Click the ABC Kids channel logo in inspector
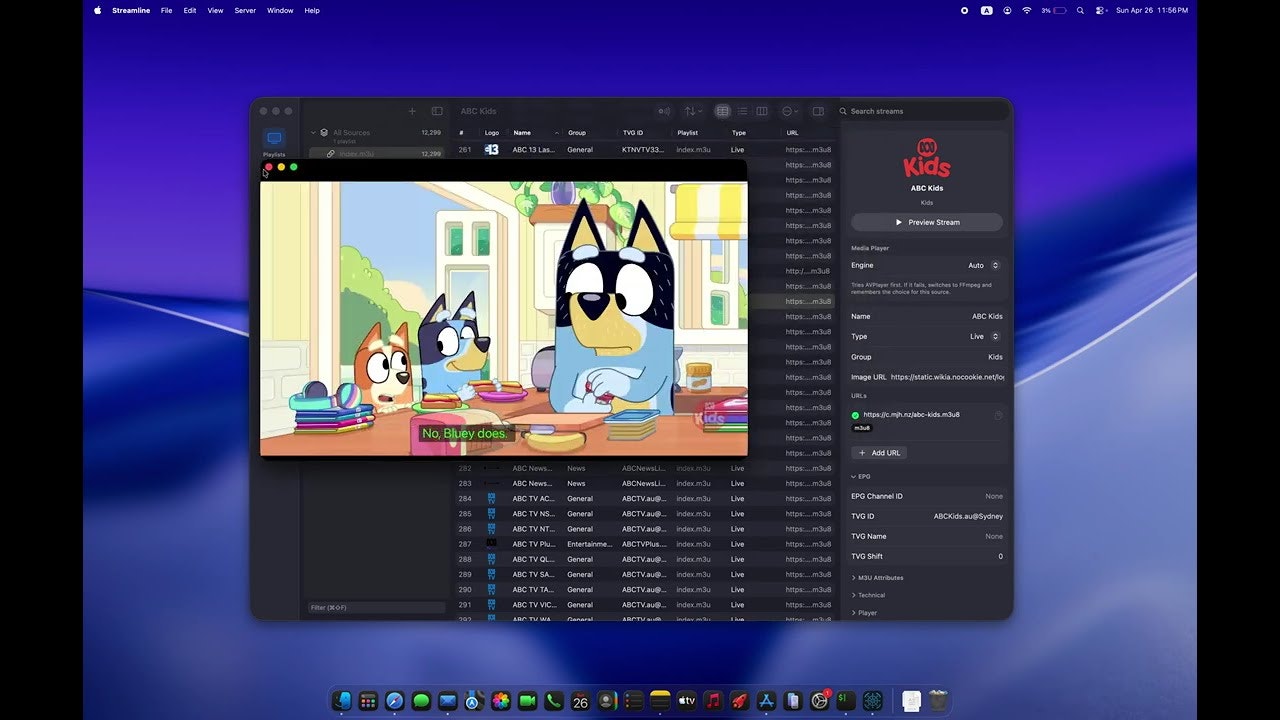Image resolution: width=1280 pixels, height=720 pixels. 927,159
